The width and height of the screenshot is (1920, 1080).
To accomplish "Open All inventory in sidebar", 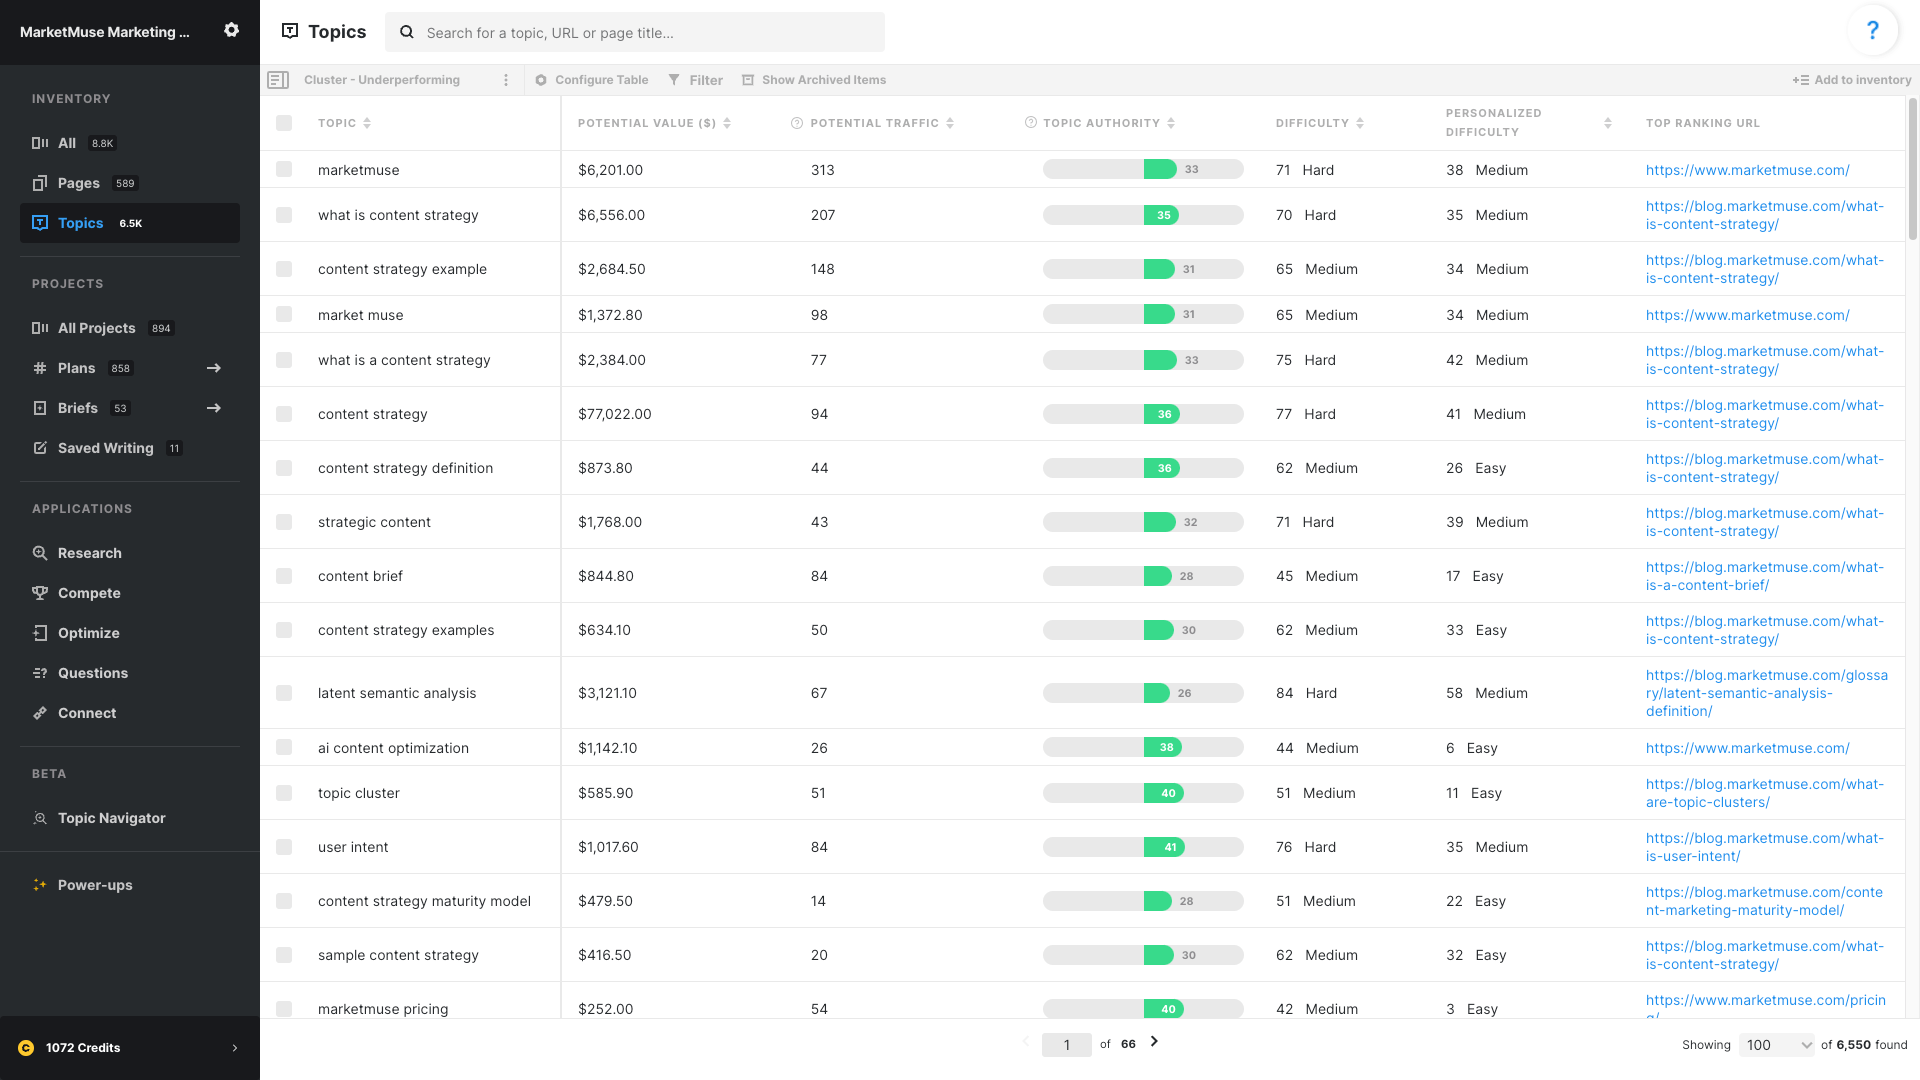I will click(x=130, y=143).
